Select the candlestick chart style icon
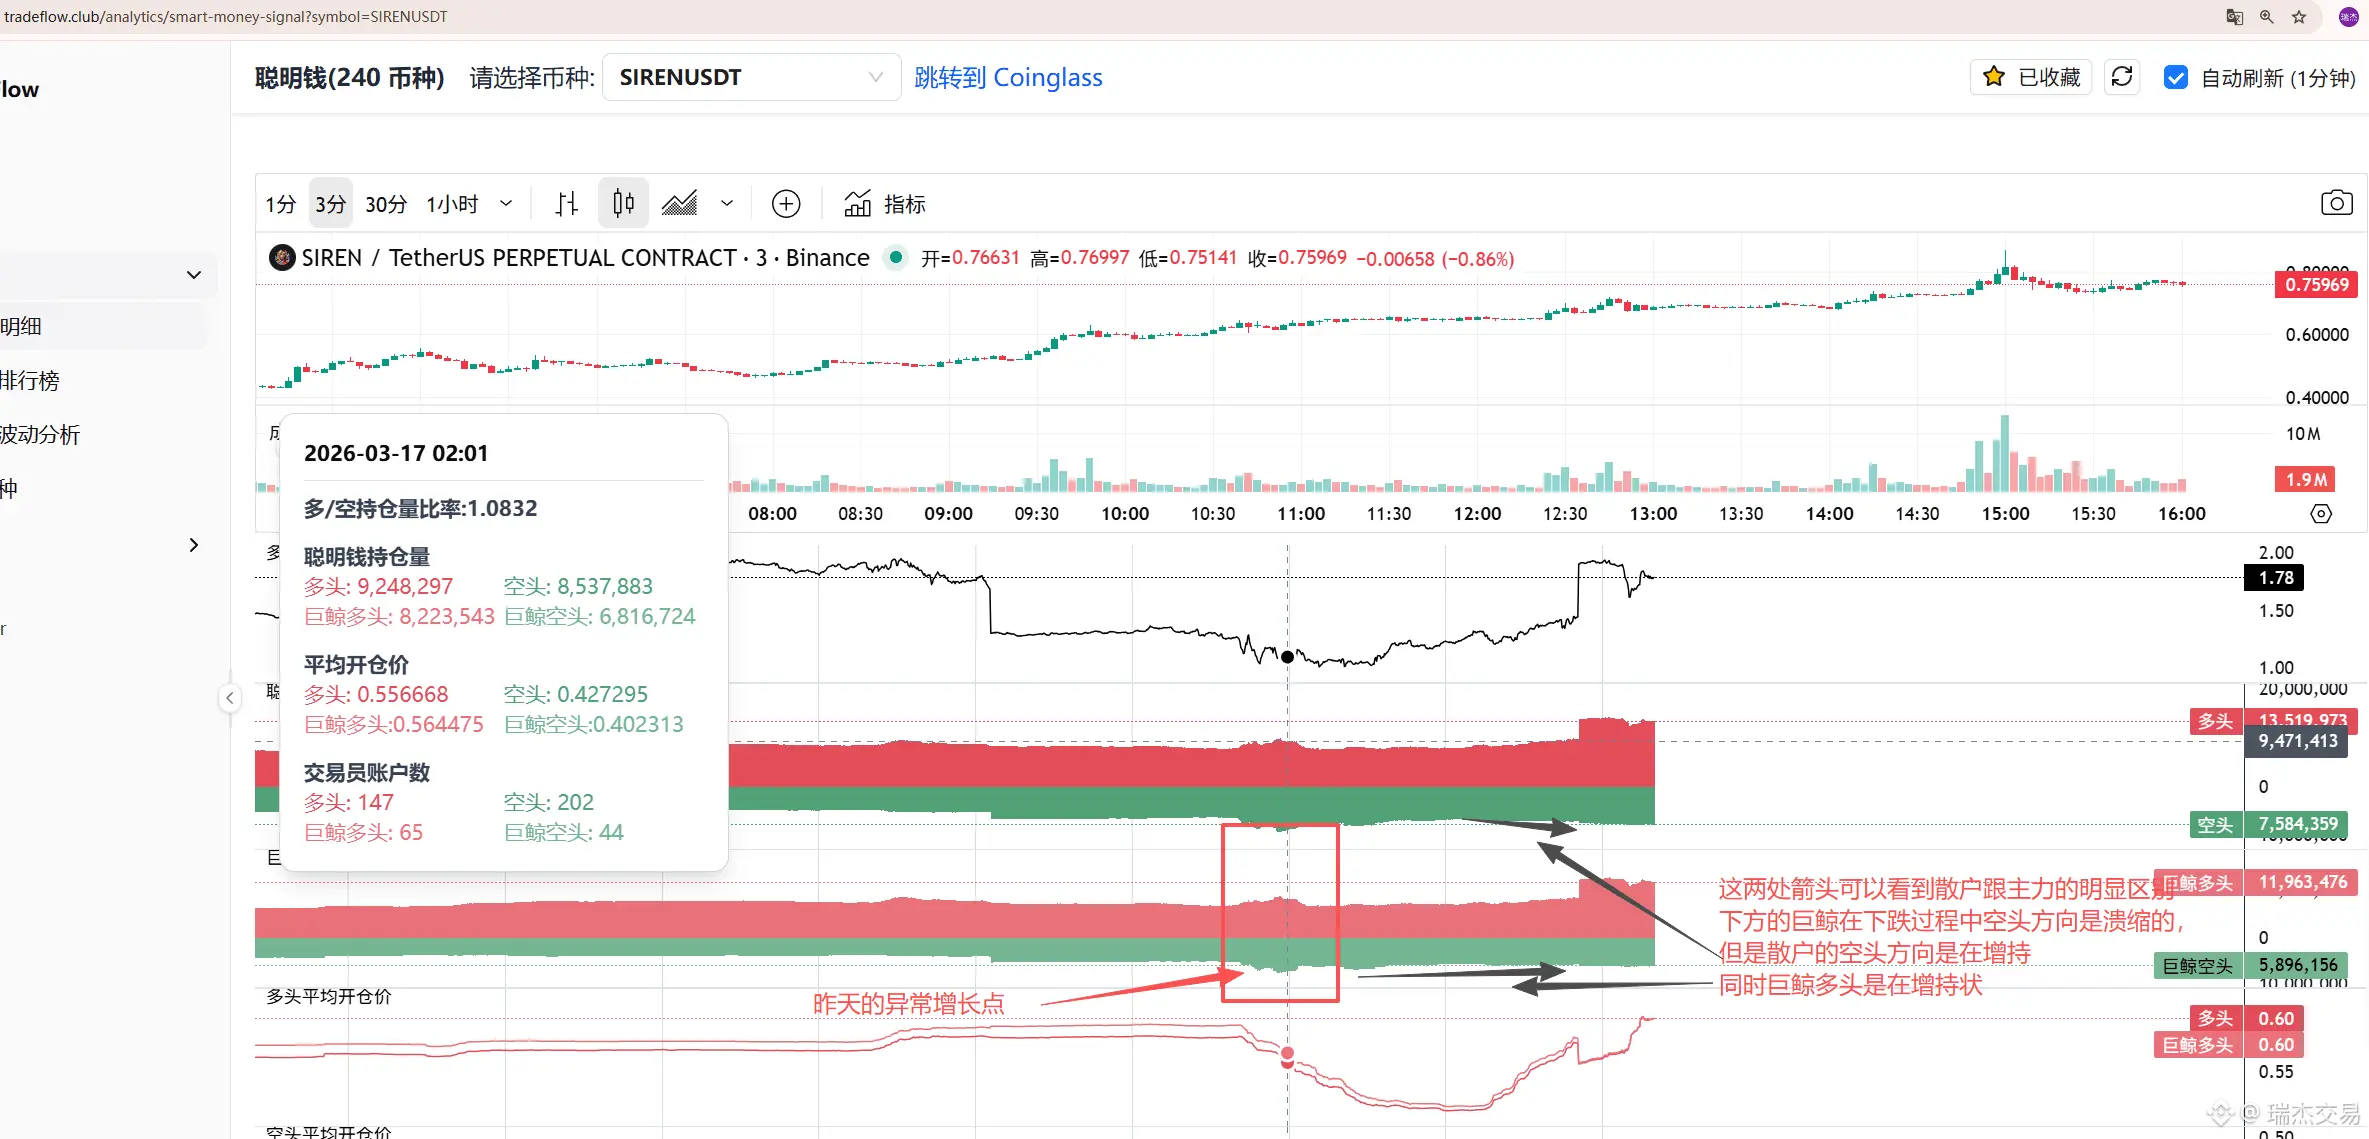This screenshot has height=1139, width=2369. pos(623,204)
